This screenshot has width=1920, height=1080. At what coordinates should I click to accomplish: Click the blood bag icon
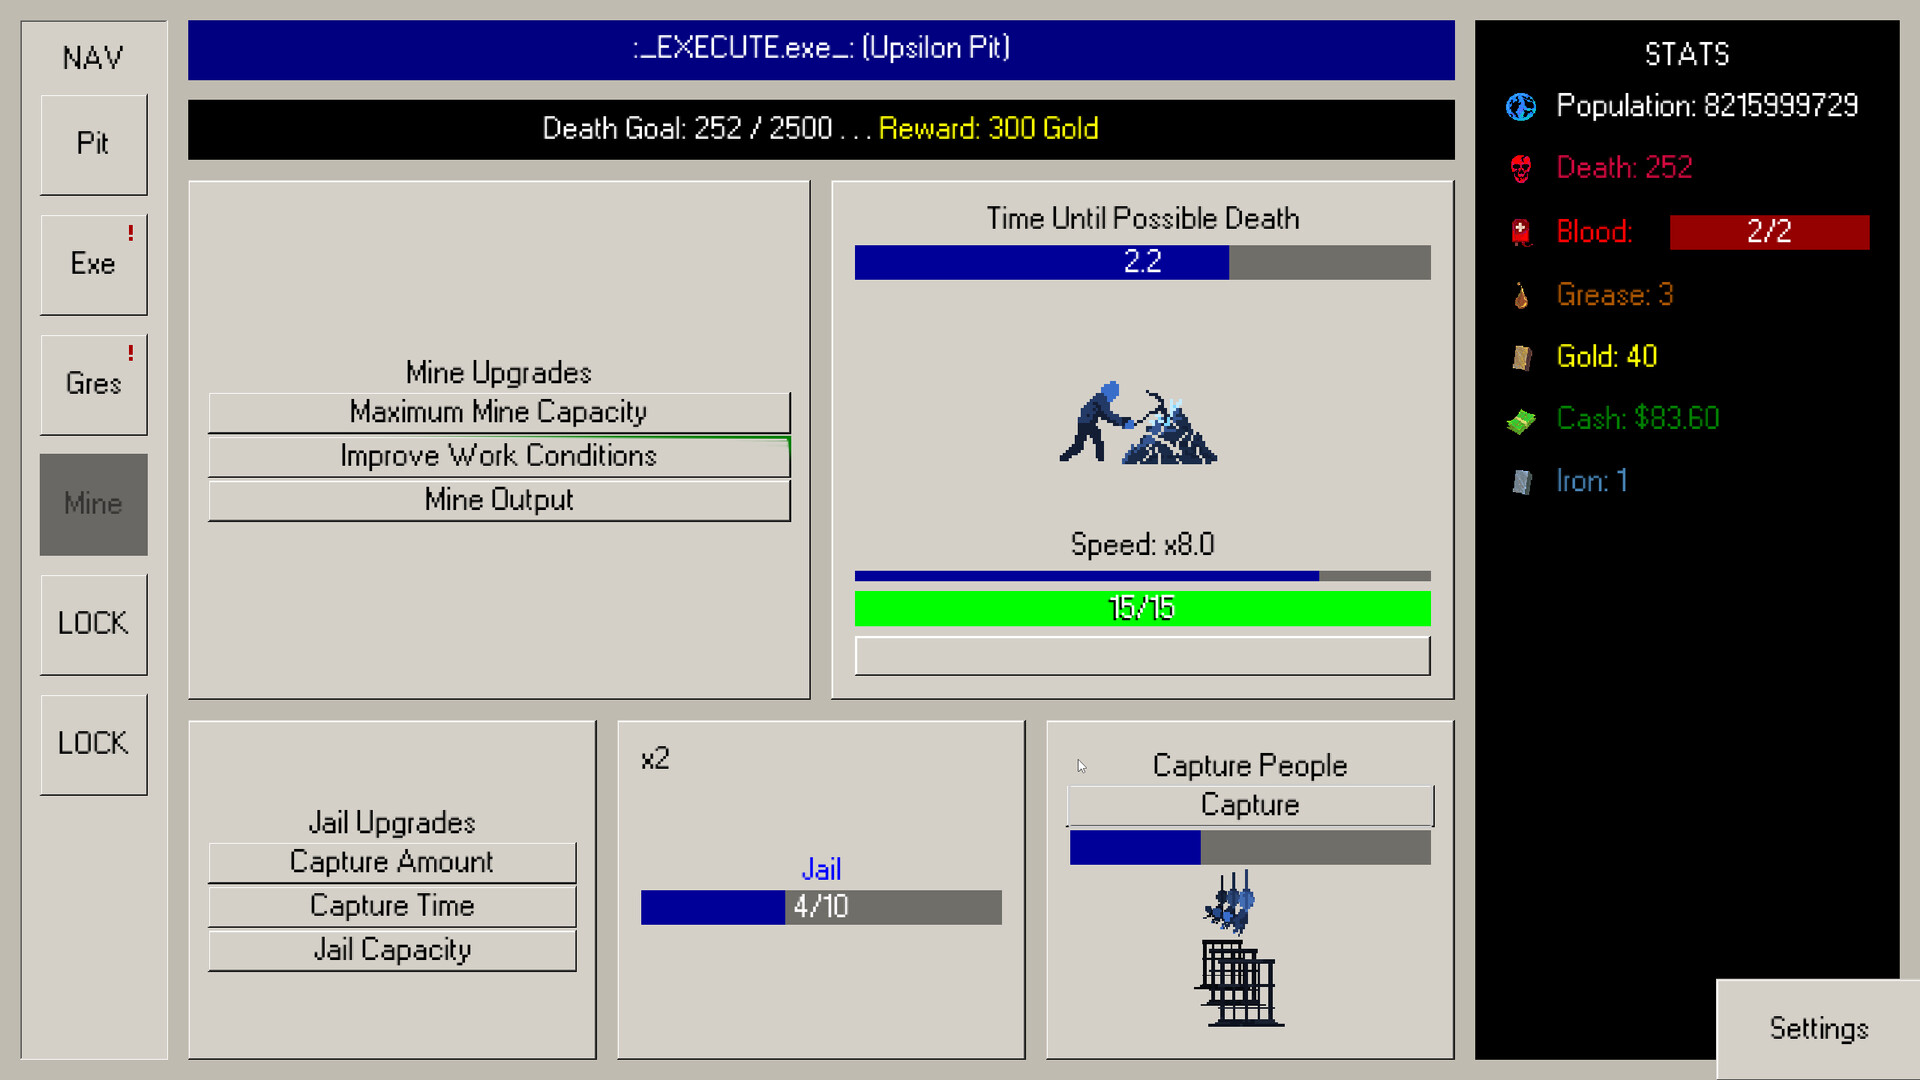(x=1521, y=232)
